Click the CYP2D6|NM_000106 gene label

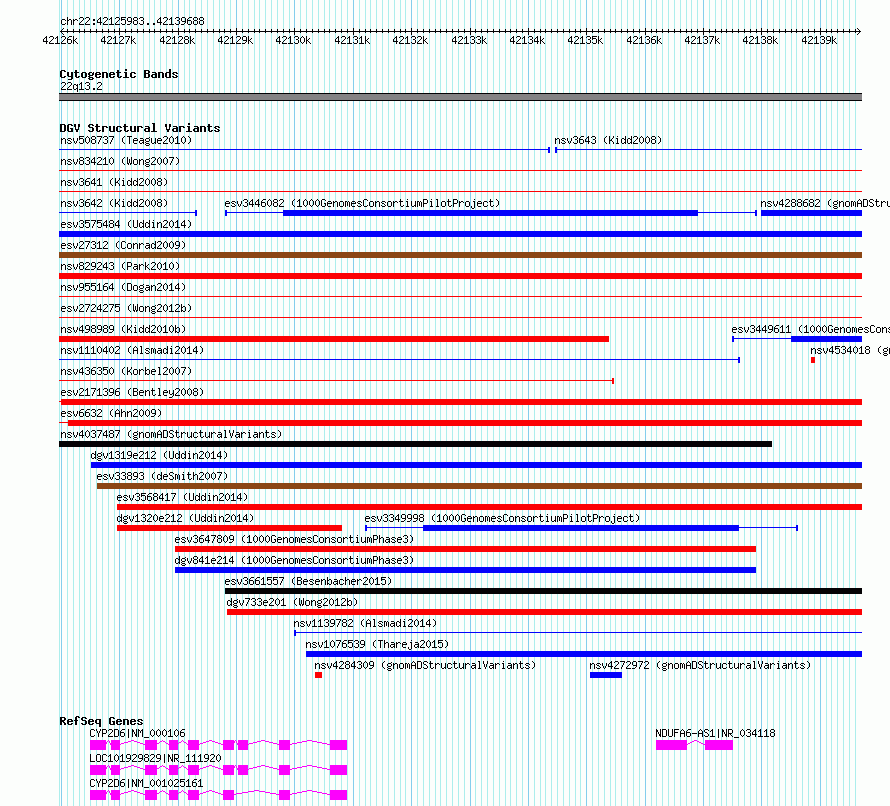(x=137, y=733)
